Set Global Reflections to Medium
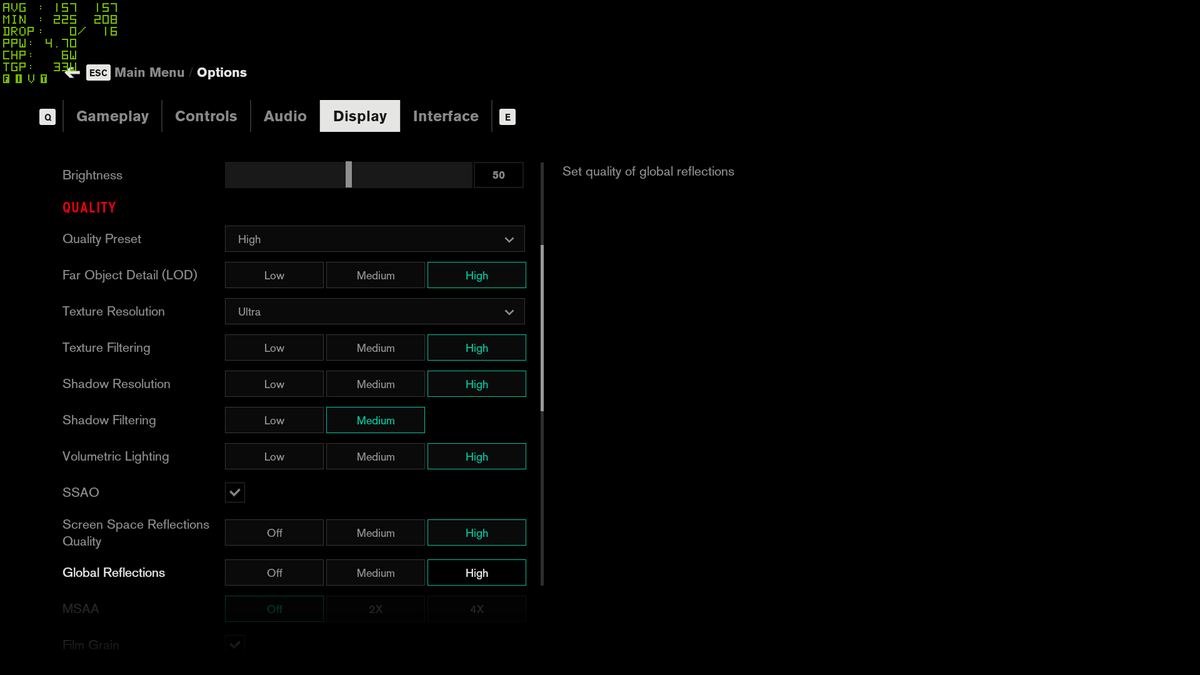Image resolution: width=1200 pixels, height=675 pixels. [x=375, y=573]
